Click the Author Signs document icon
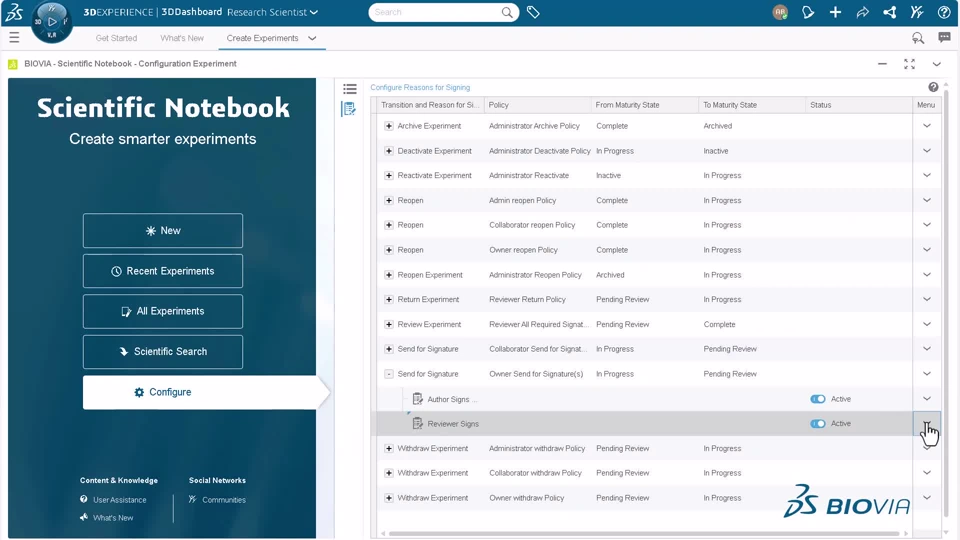Screen dimensions: 960x540 (x=418, y=399)
